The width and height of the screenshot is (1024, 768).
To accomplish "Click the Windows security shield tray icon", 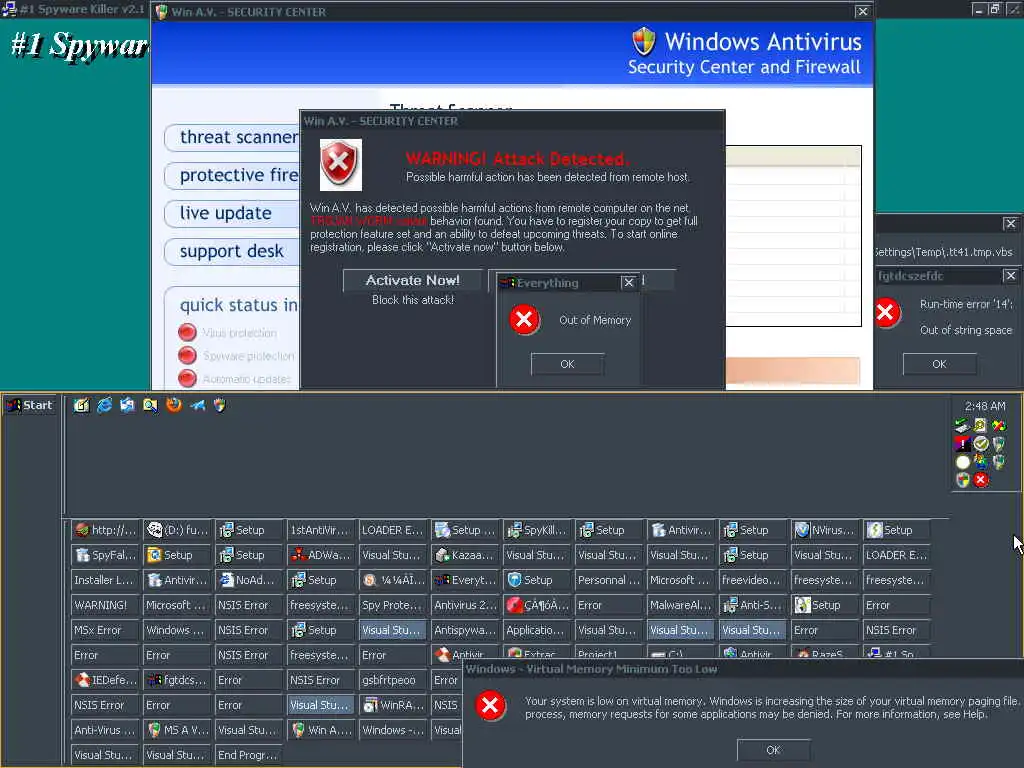I will tap(962, 481).
